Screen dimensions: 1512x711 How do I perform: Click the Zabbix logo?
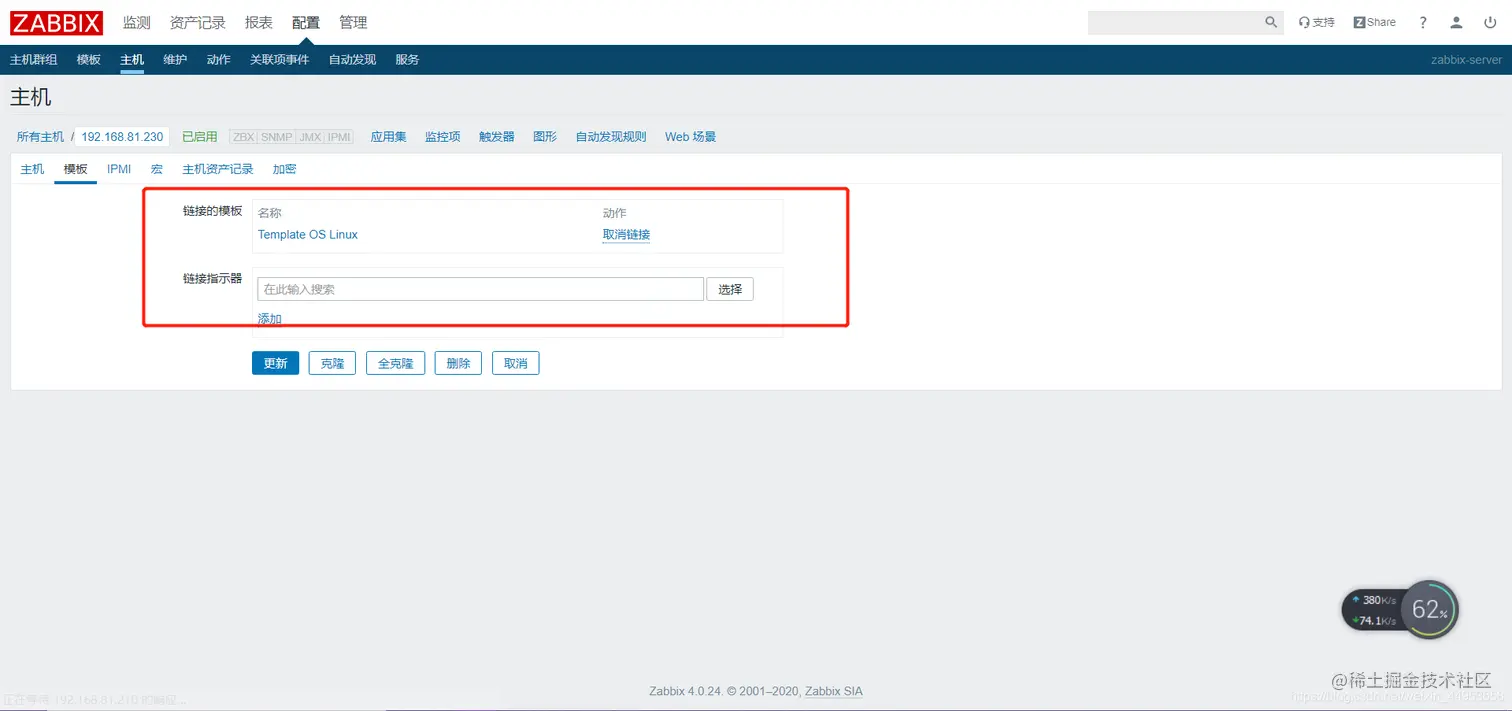click(57, 22)
